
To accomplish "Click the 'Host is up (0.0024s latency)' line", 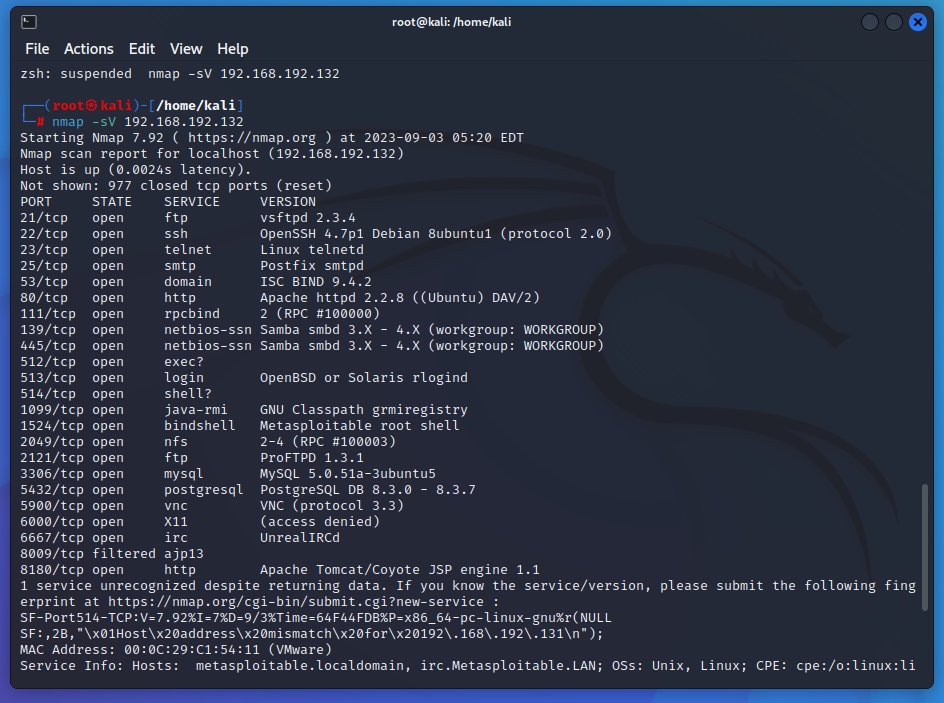I will (135, 170).
